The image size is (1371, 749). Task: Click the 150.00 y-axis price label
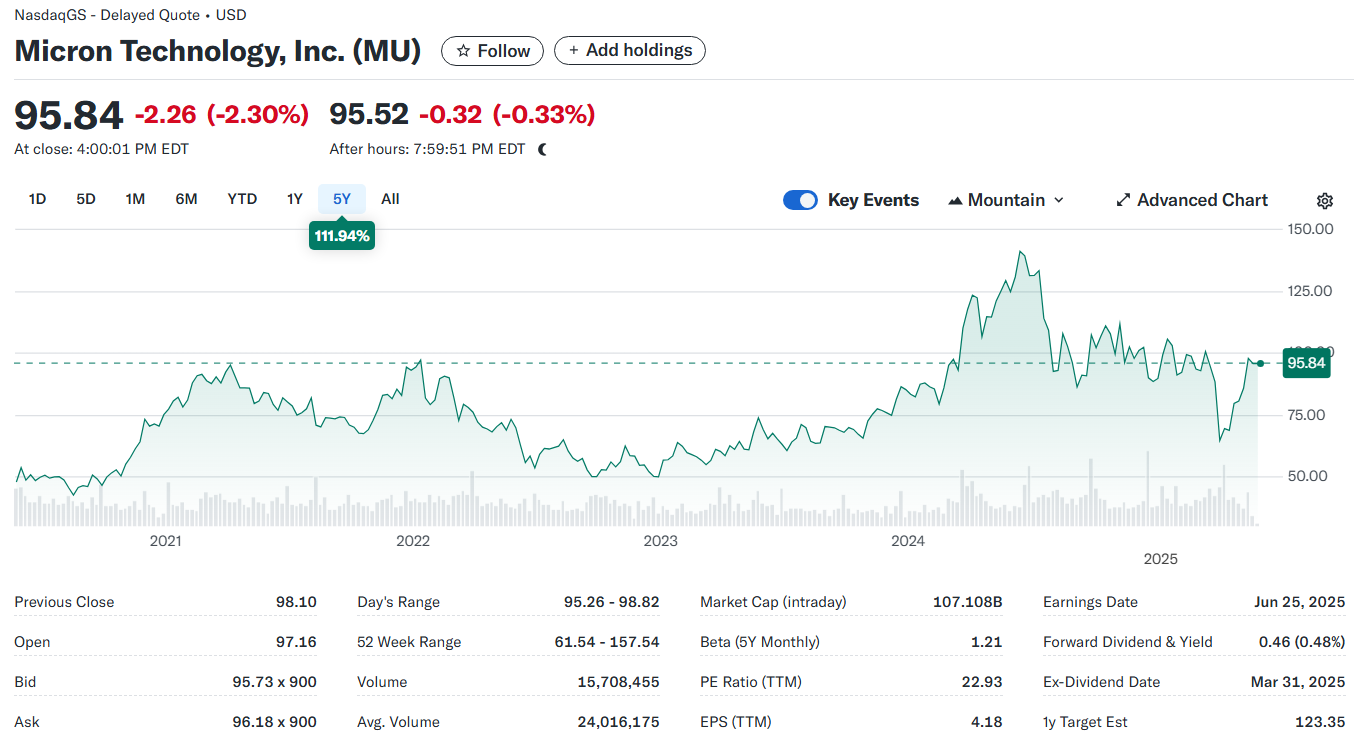pyautogui.click(x=1310, y=229)
